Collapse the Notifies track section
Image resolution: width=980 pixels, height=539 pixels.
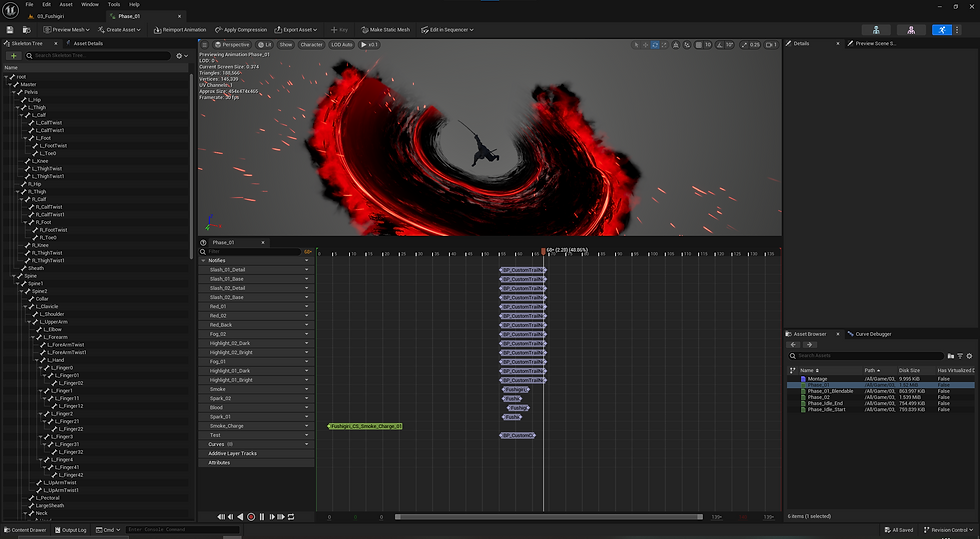coord(204,260)
